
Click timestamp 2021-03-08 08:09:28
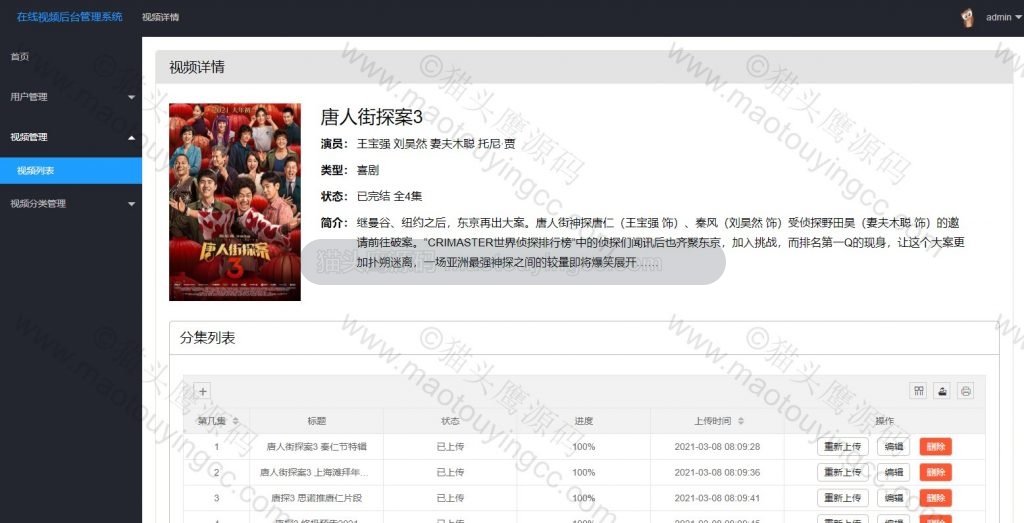[x=717, y=447]
